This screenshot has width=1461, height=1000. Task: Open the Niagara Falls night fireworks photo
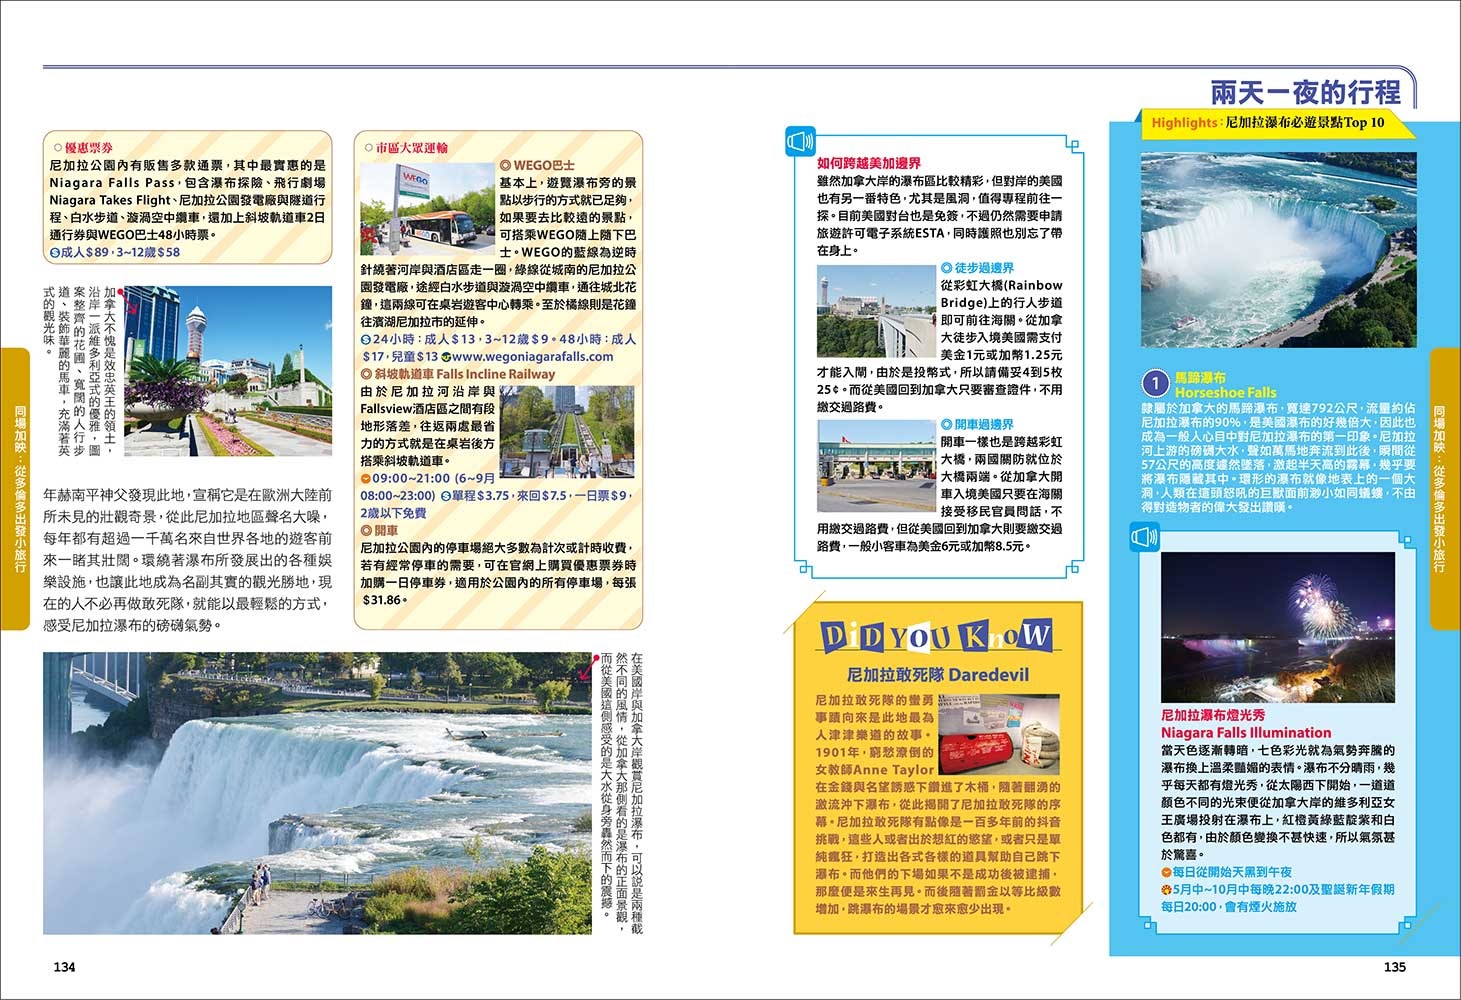click(x=1277, y=627)
